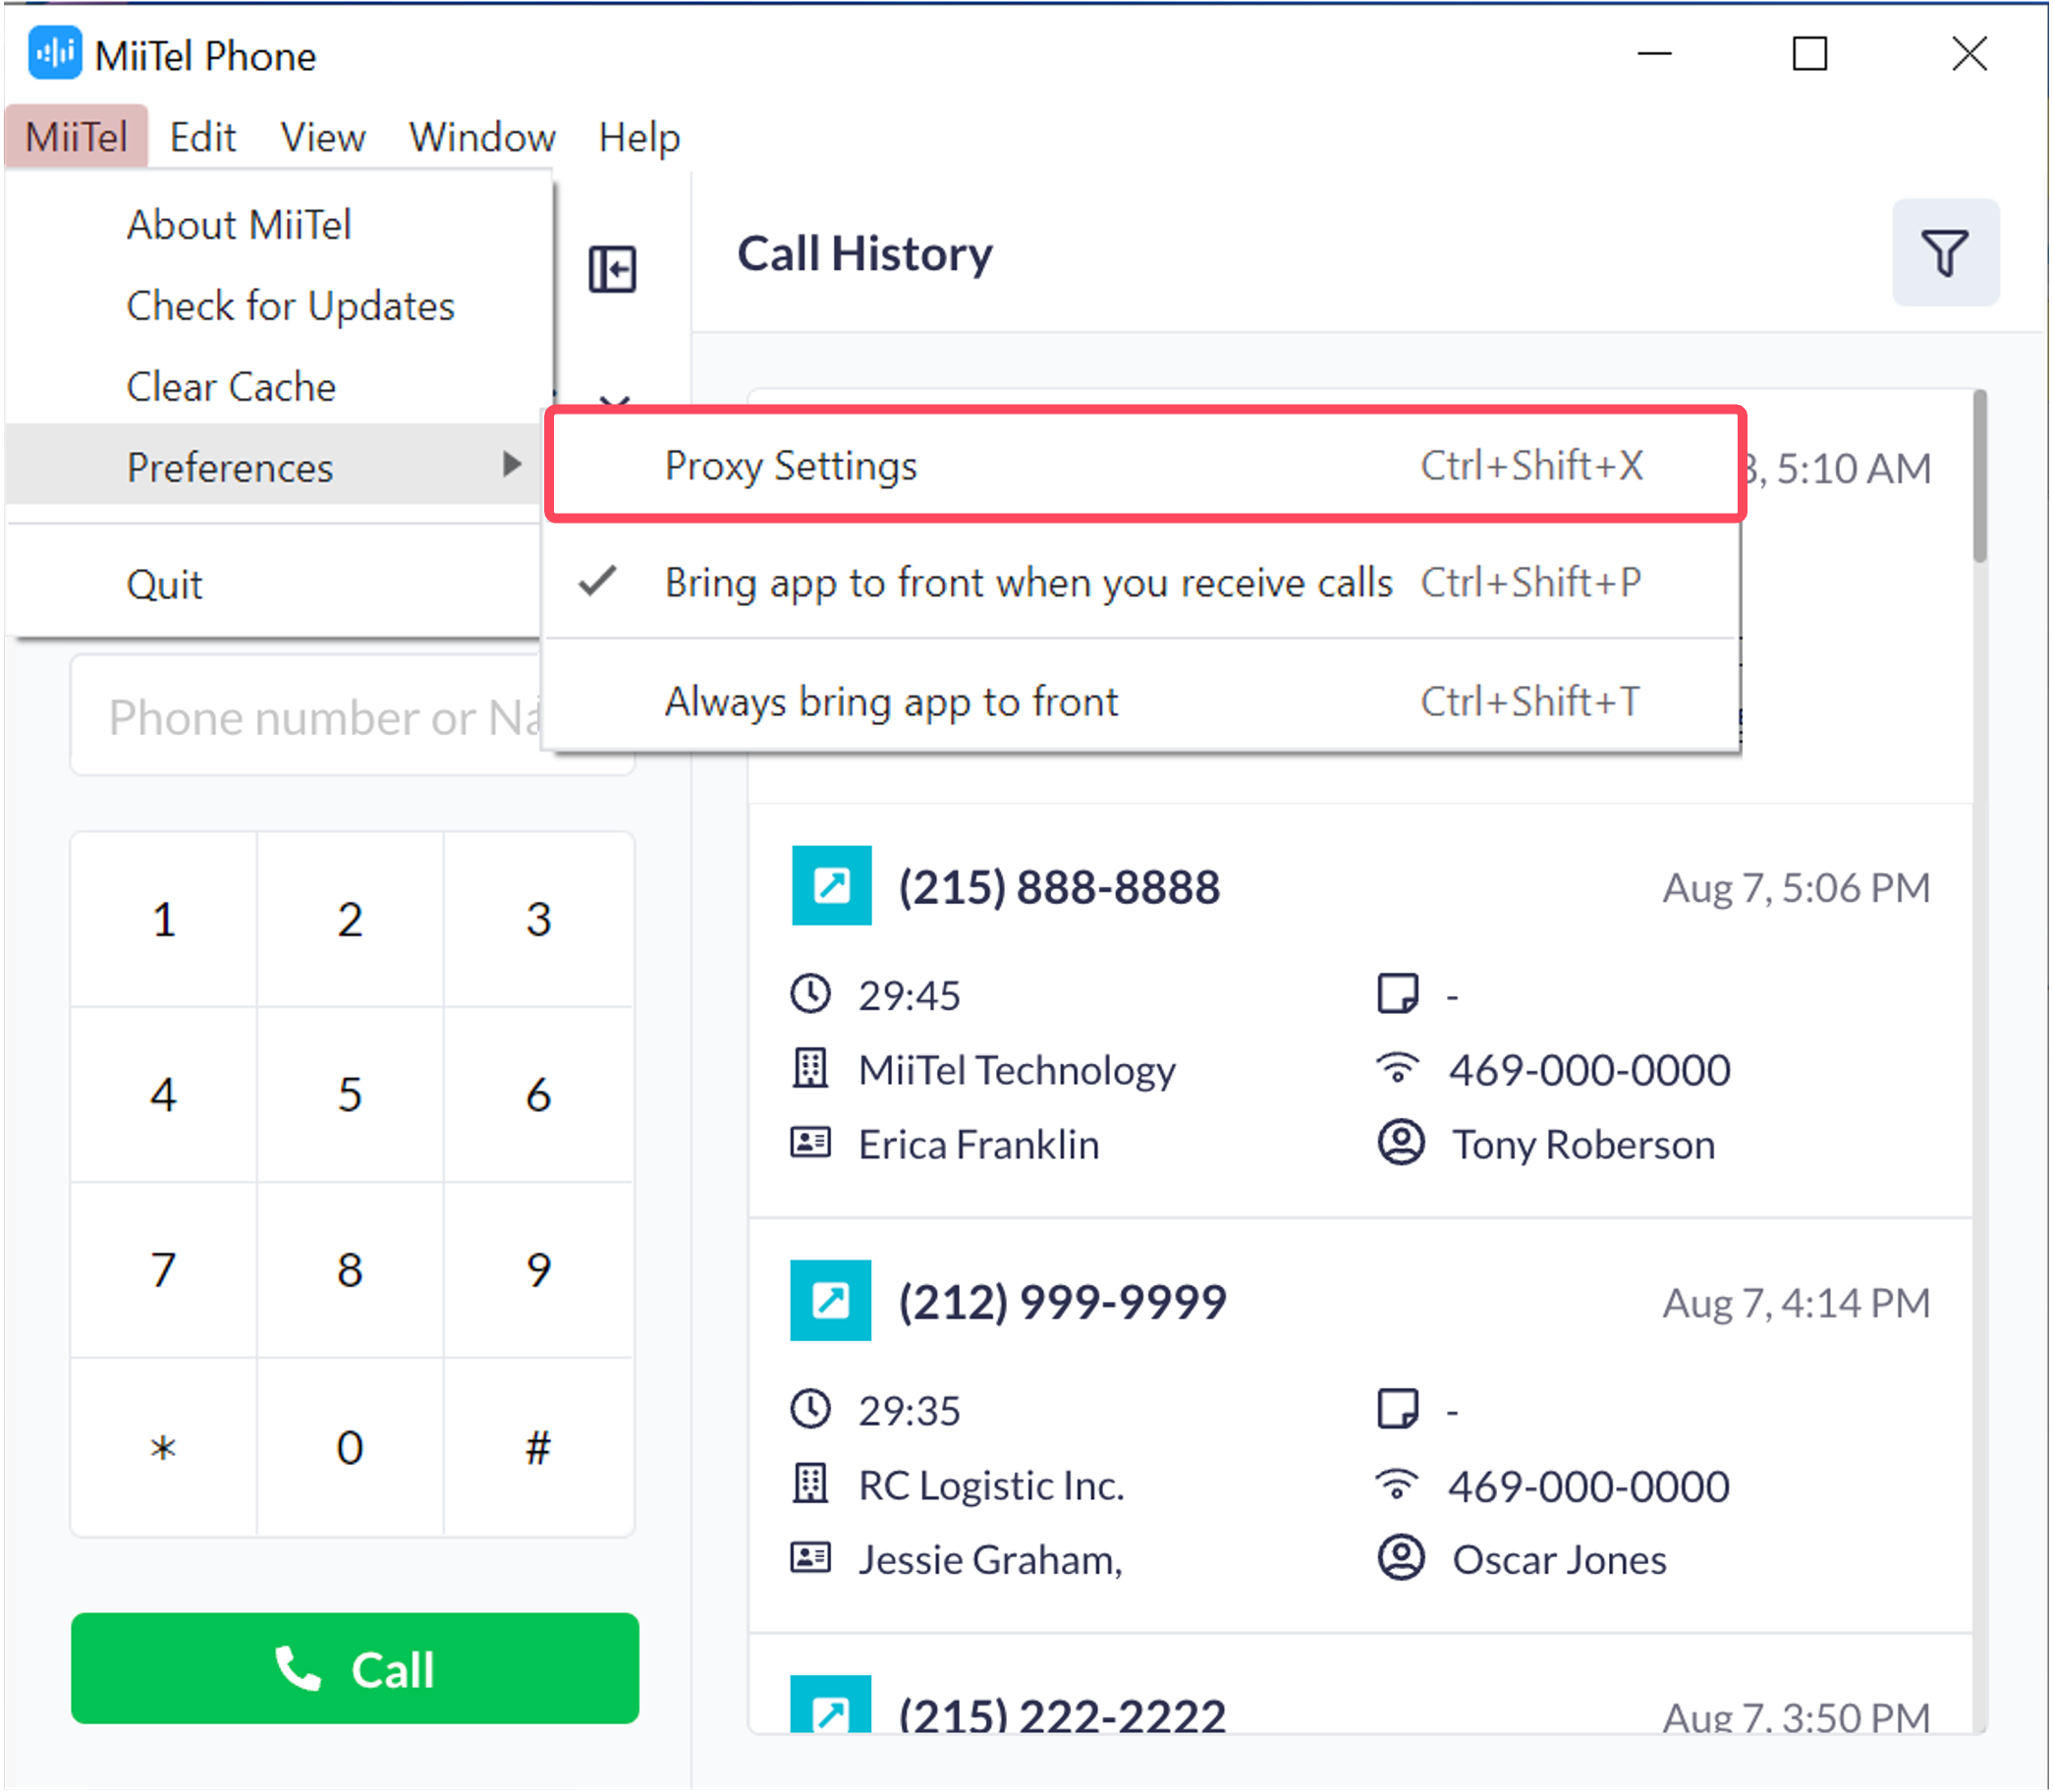Click outgoing call icon for (215) 222-2222
Image resolution: width=2053 pixels, height=1792 pixels.
coord(831,1705)
